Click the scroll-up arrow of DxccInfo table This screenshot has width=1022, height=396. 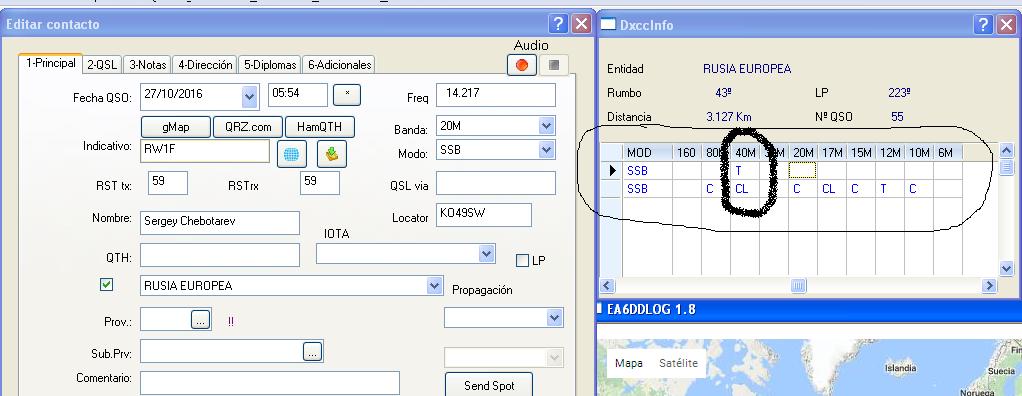tap(1006, 151)
